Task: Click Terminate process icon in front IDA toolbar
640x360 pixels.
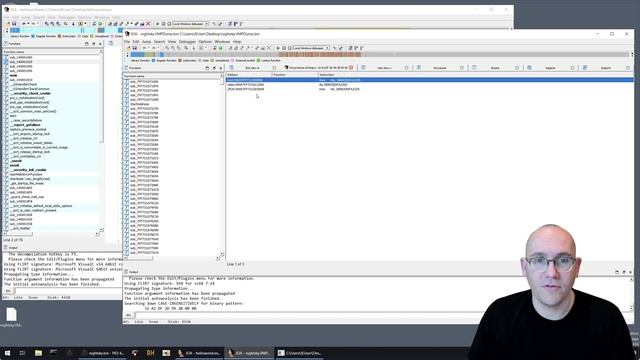Action: point(289,48)
